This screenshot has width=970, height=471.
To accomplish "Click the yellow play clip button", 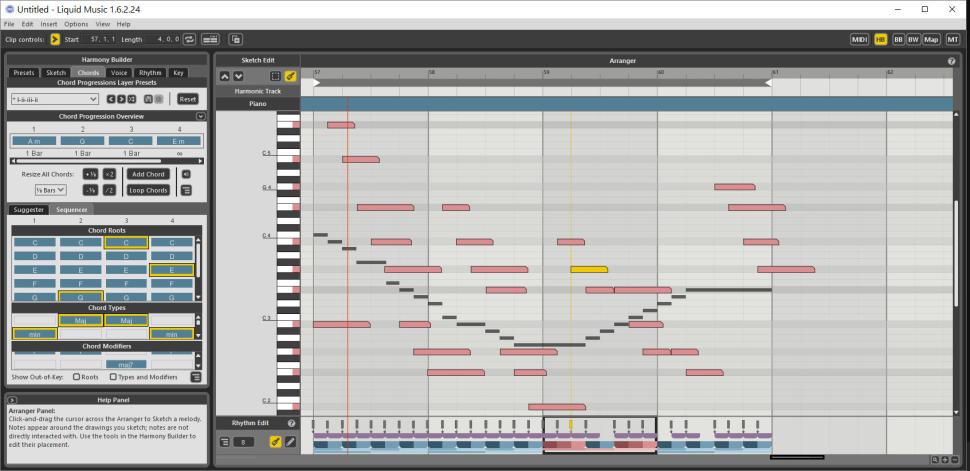I will (55, 39).
